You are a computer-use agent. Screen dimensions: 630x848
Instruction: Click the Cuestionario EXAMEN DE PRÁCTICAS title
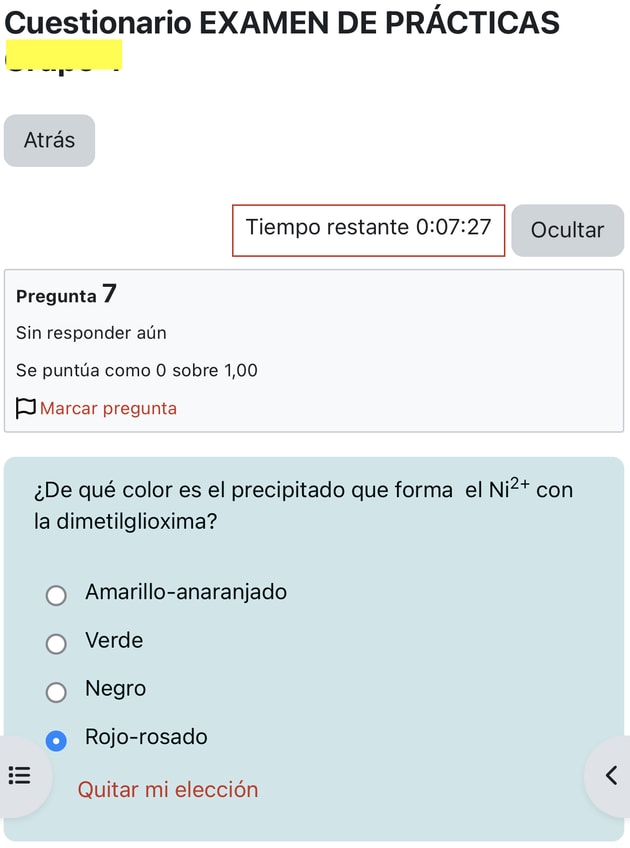(x=282, y=22)
